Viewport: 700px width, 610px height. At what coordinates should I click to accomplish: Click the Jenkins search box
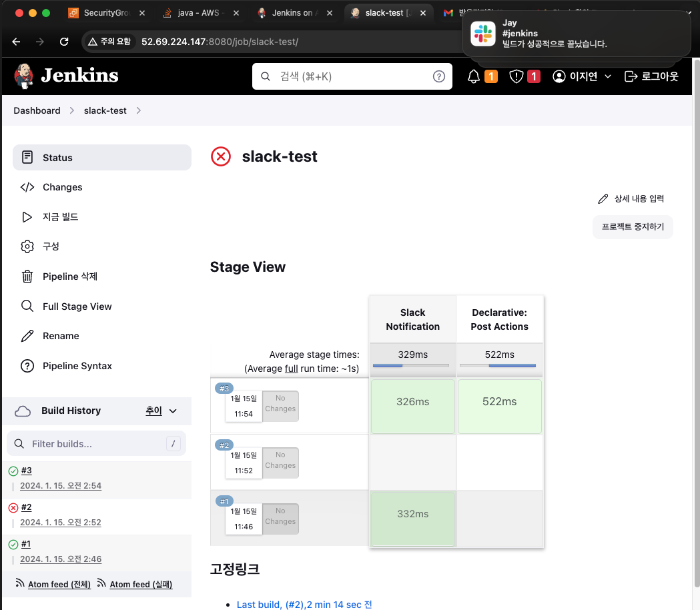click(x=352, y=76)
